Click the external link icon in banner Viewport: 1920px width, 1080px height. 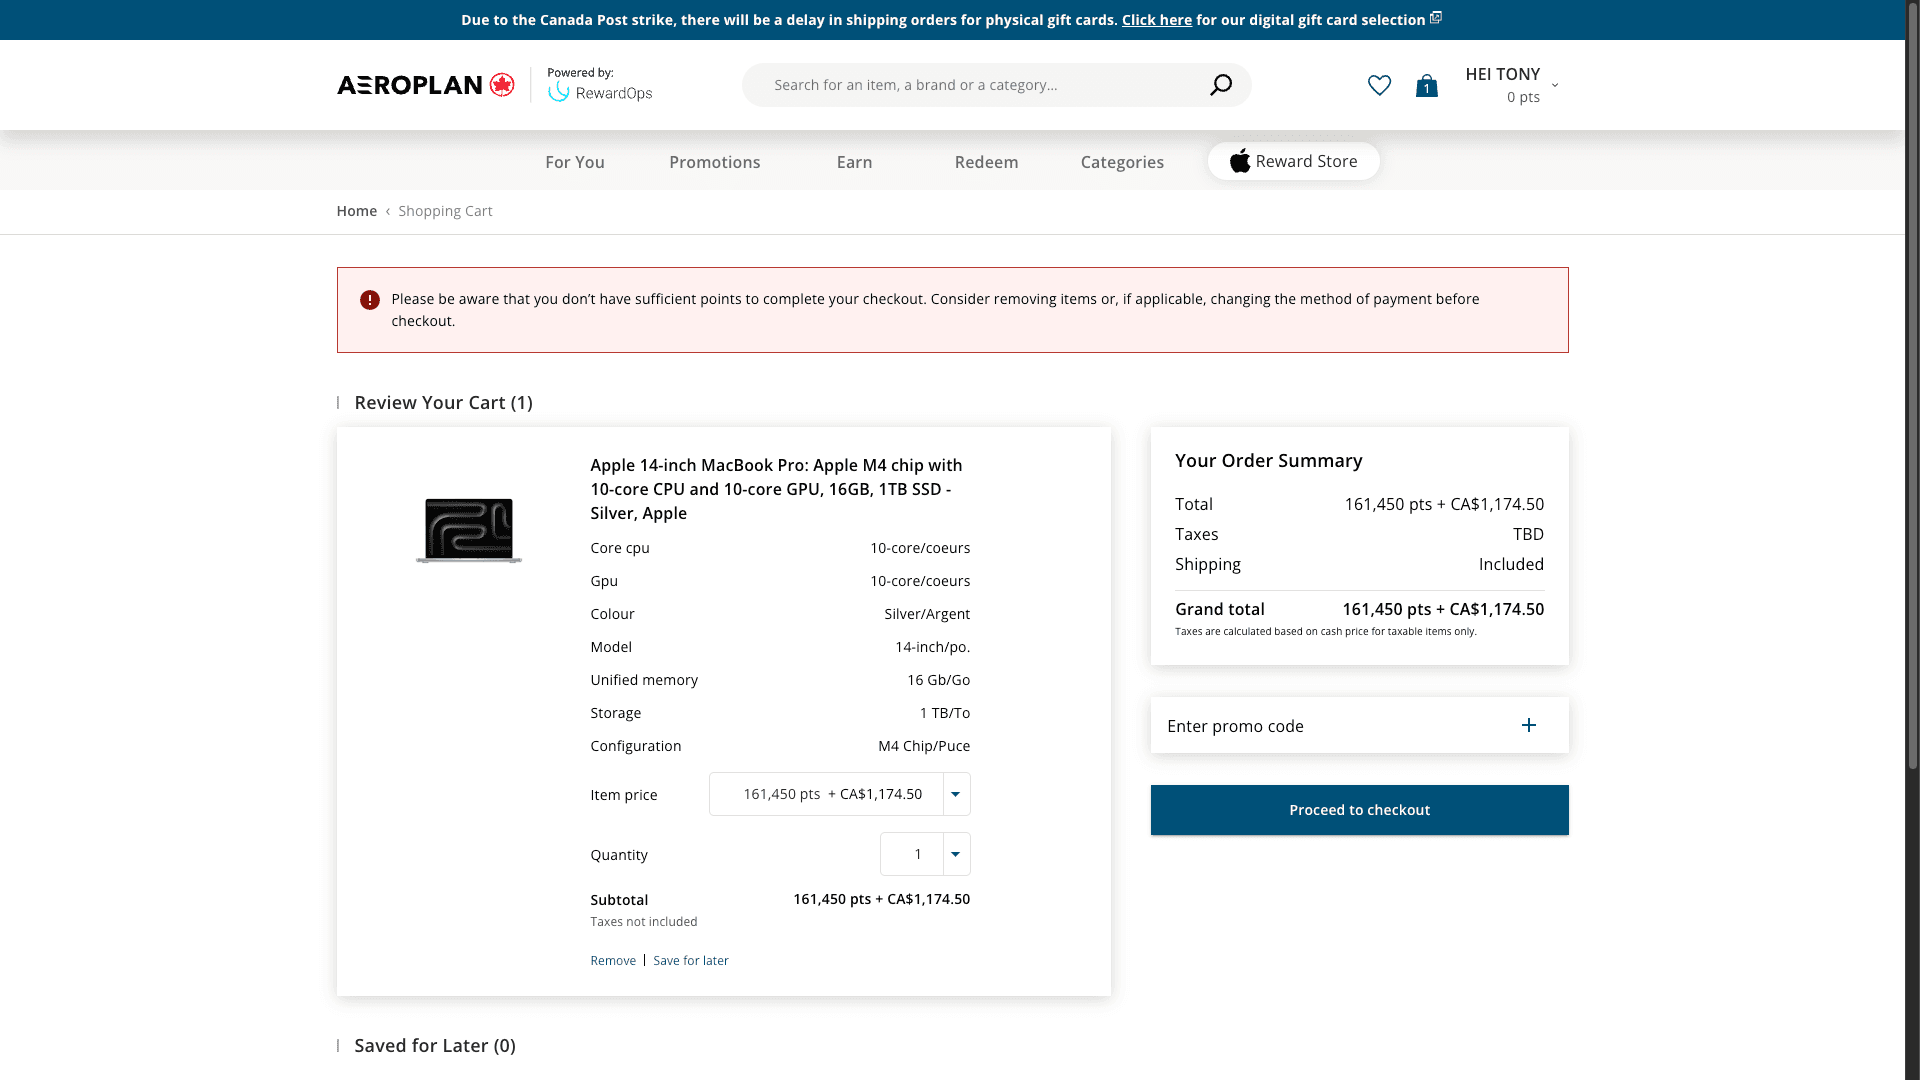click(1436, 18)
